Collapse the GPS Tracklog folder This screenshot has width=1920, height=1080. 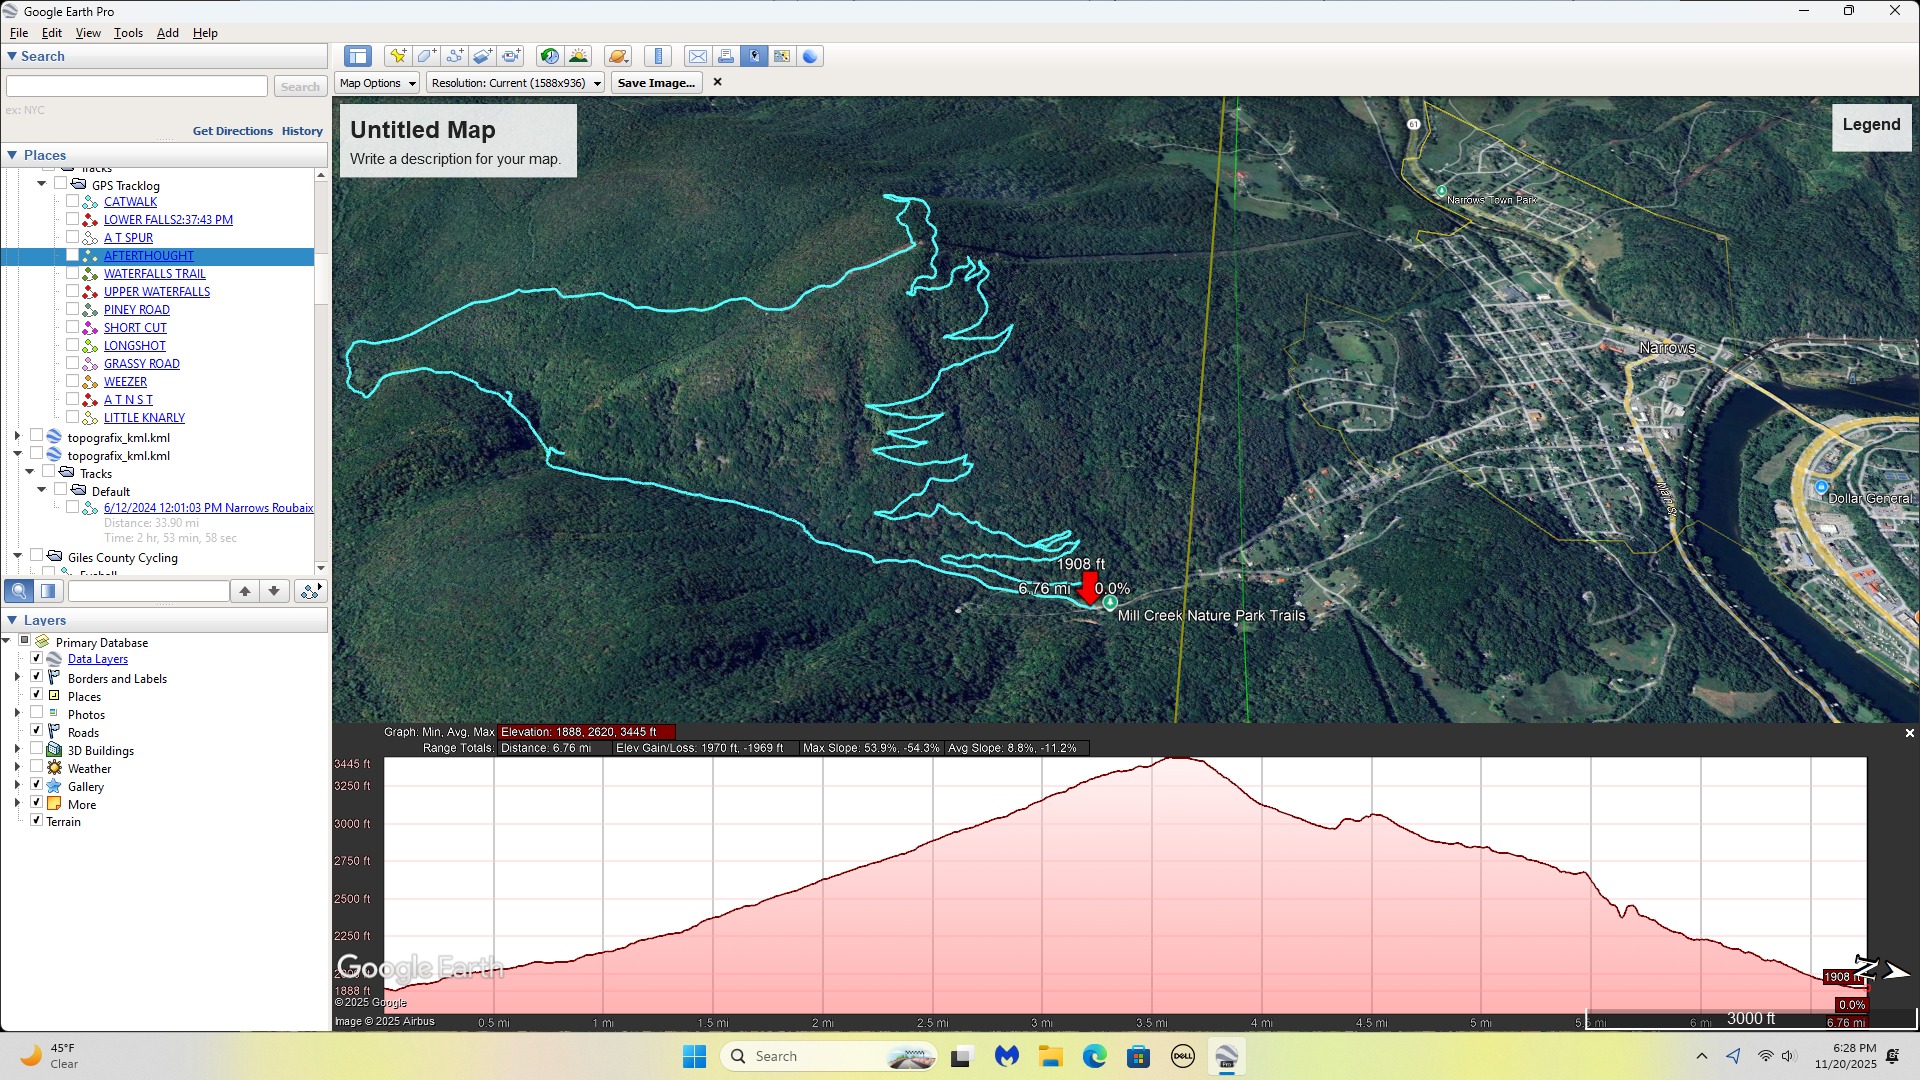pyautogui.click(x=42, y=184)
